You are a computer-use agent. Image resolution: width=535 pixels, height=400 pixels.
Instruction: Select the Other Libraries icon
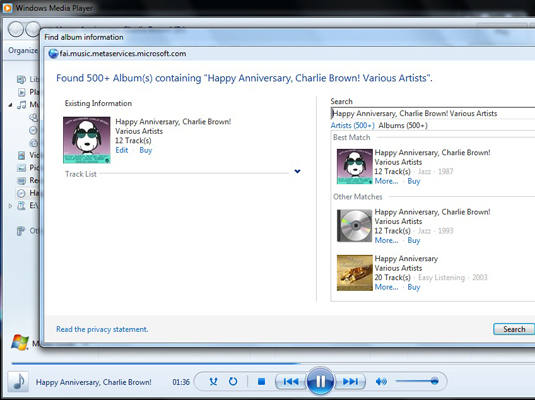[21, 231]
